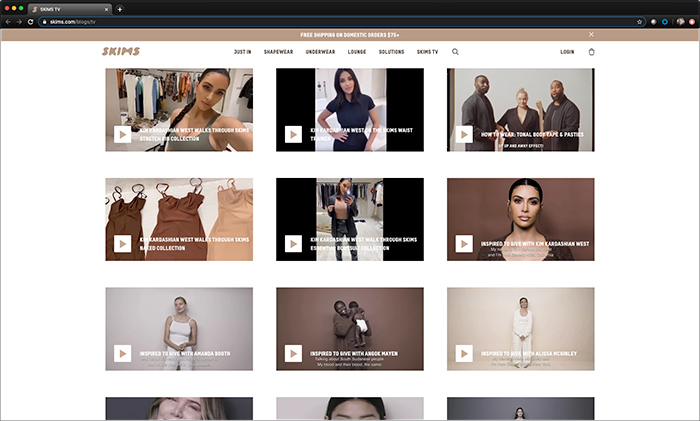Open Inspired to Give with Amanda Booth title
The image size is (700, 421).
185,354
